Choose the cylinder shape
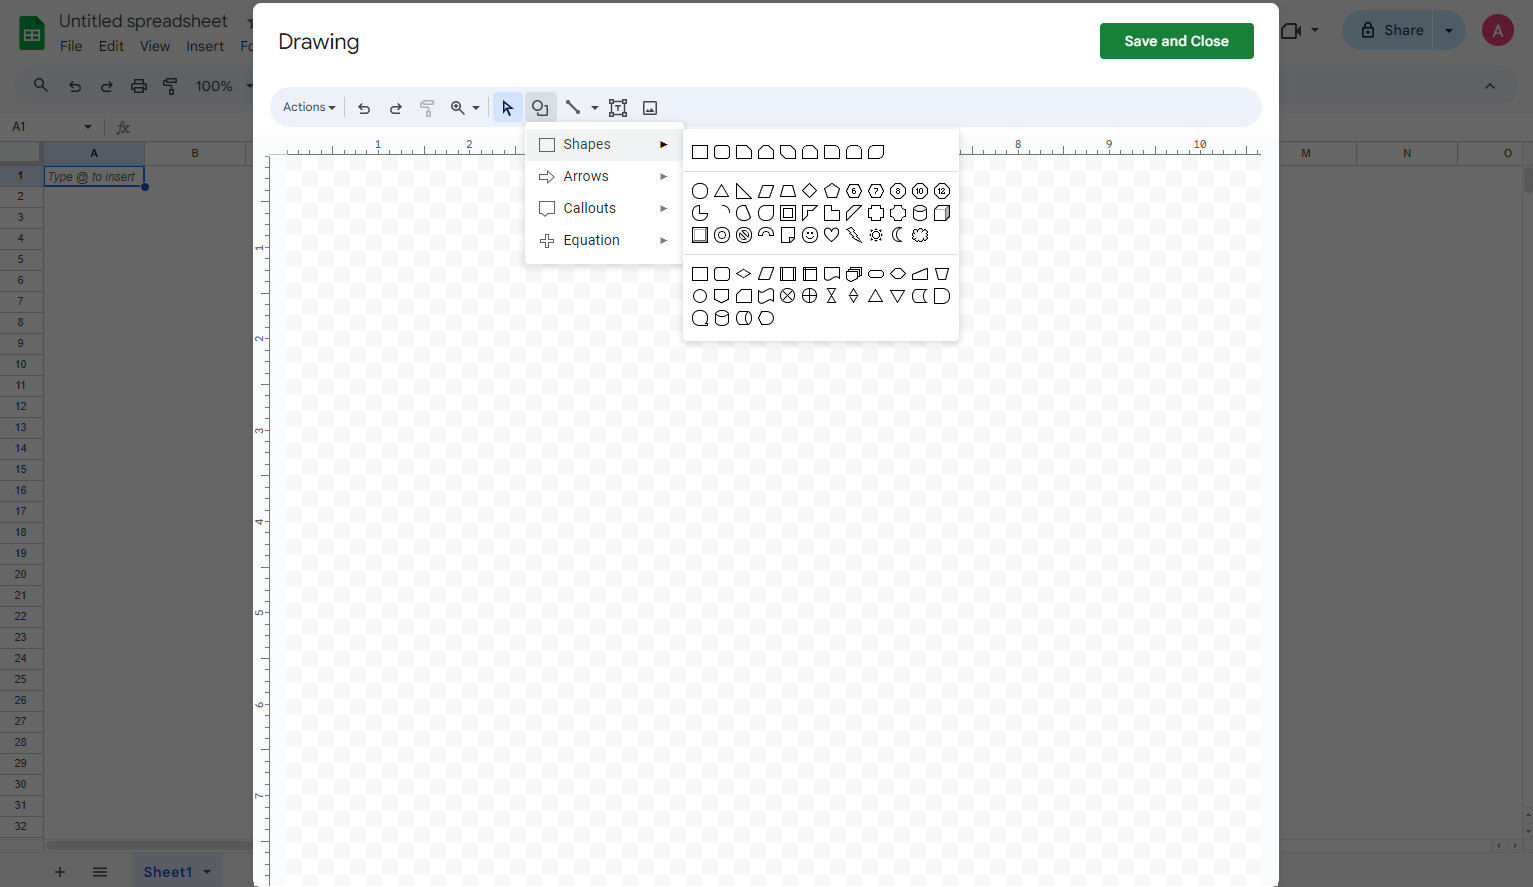Viewport: 1533px width, 887px height. (919, 212)
